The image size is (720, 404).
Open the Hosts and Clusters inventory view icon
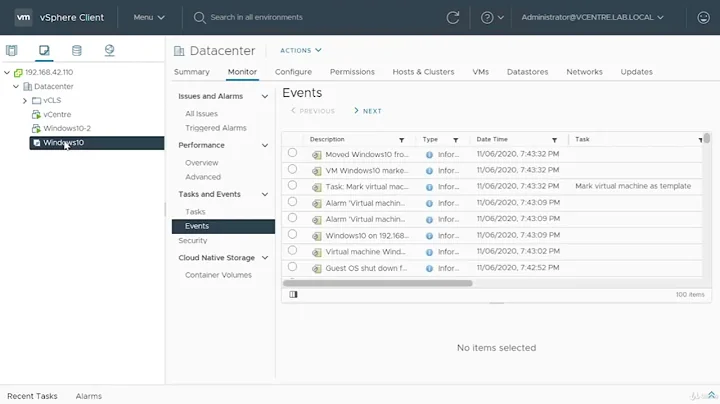click(11, 50)
